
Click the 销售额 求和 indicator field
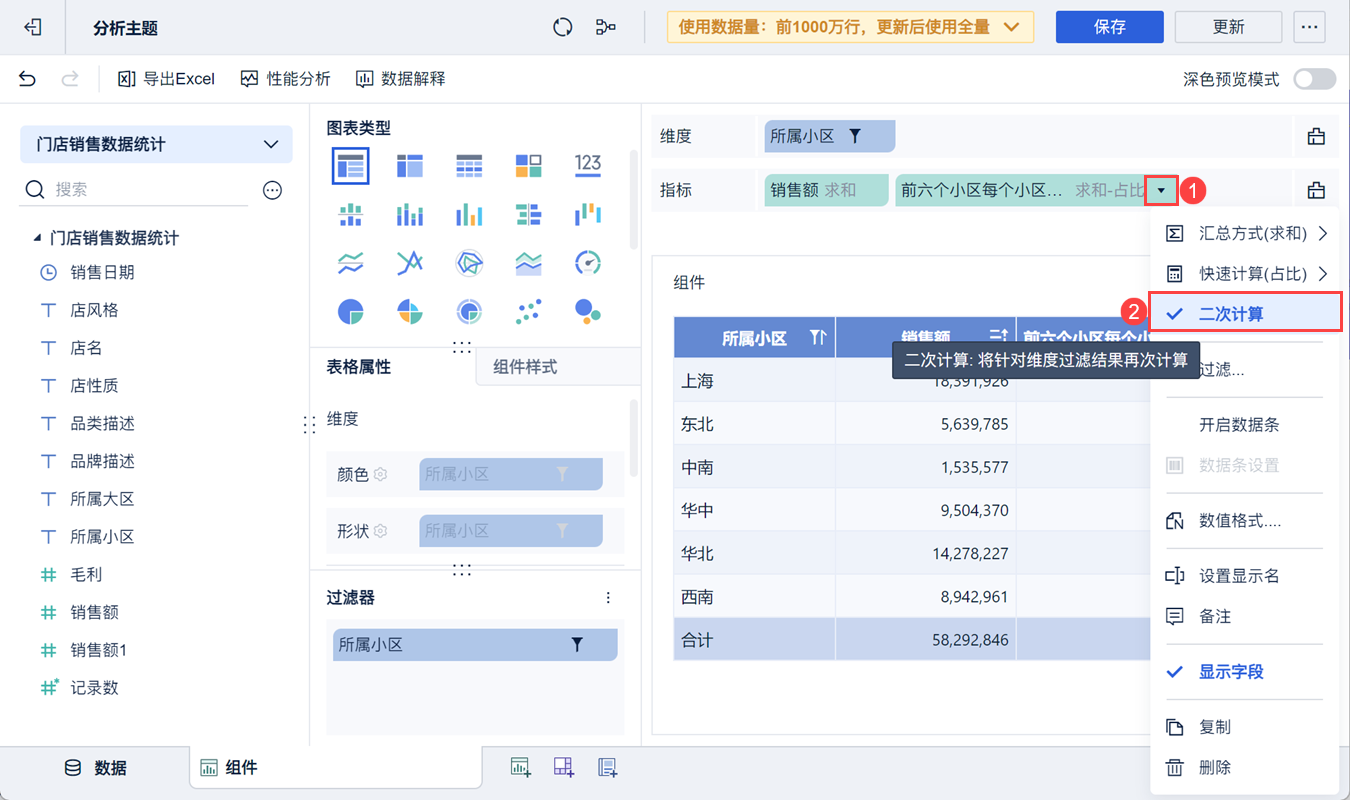coord(826,190)
